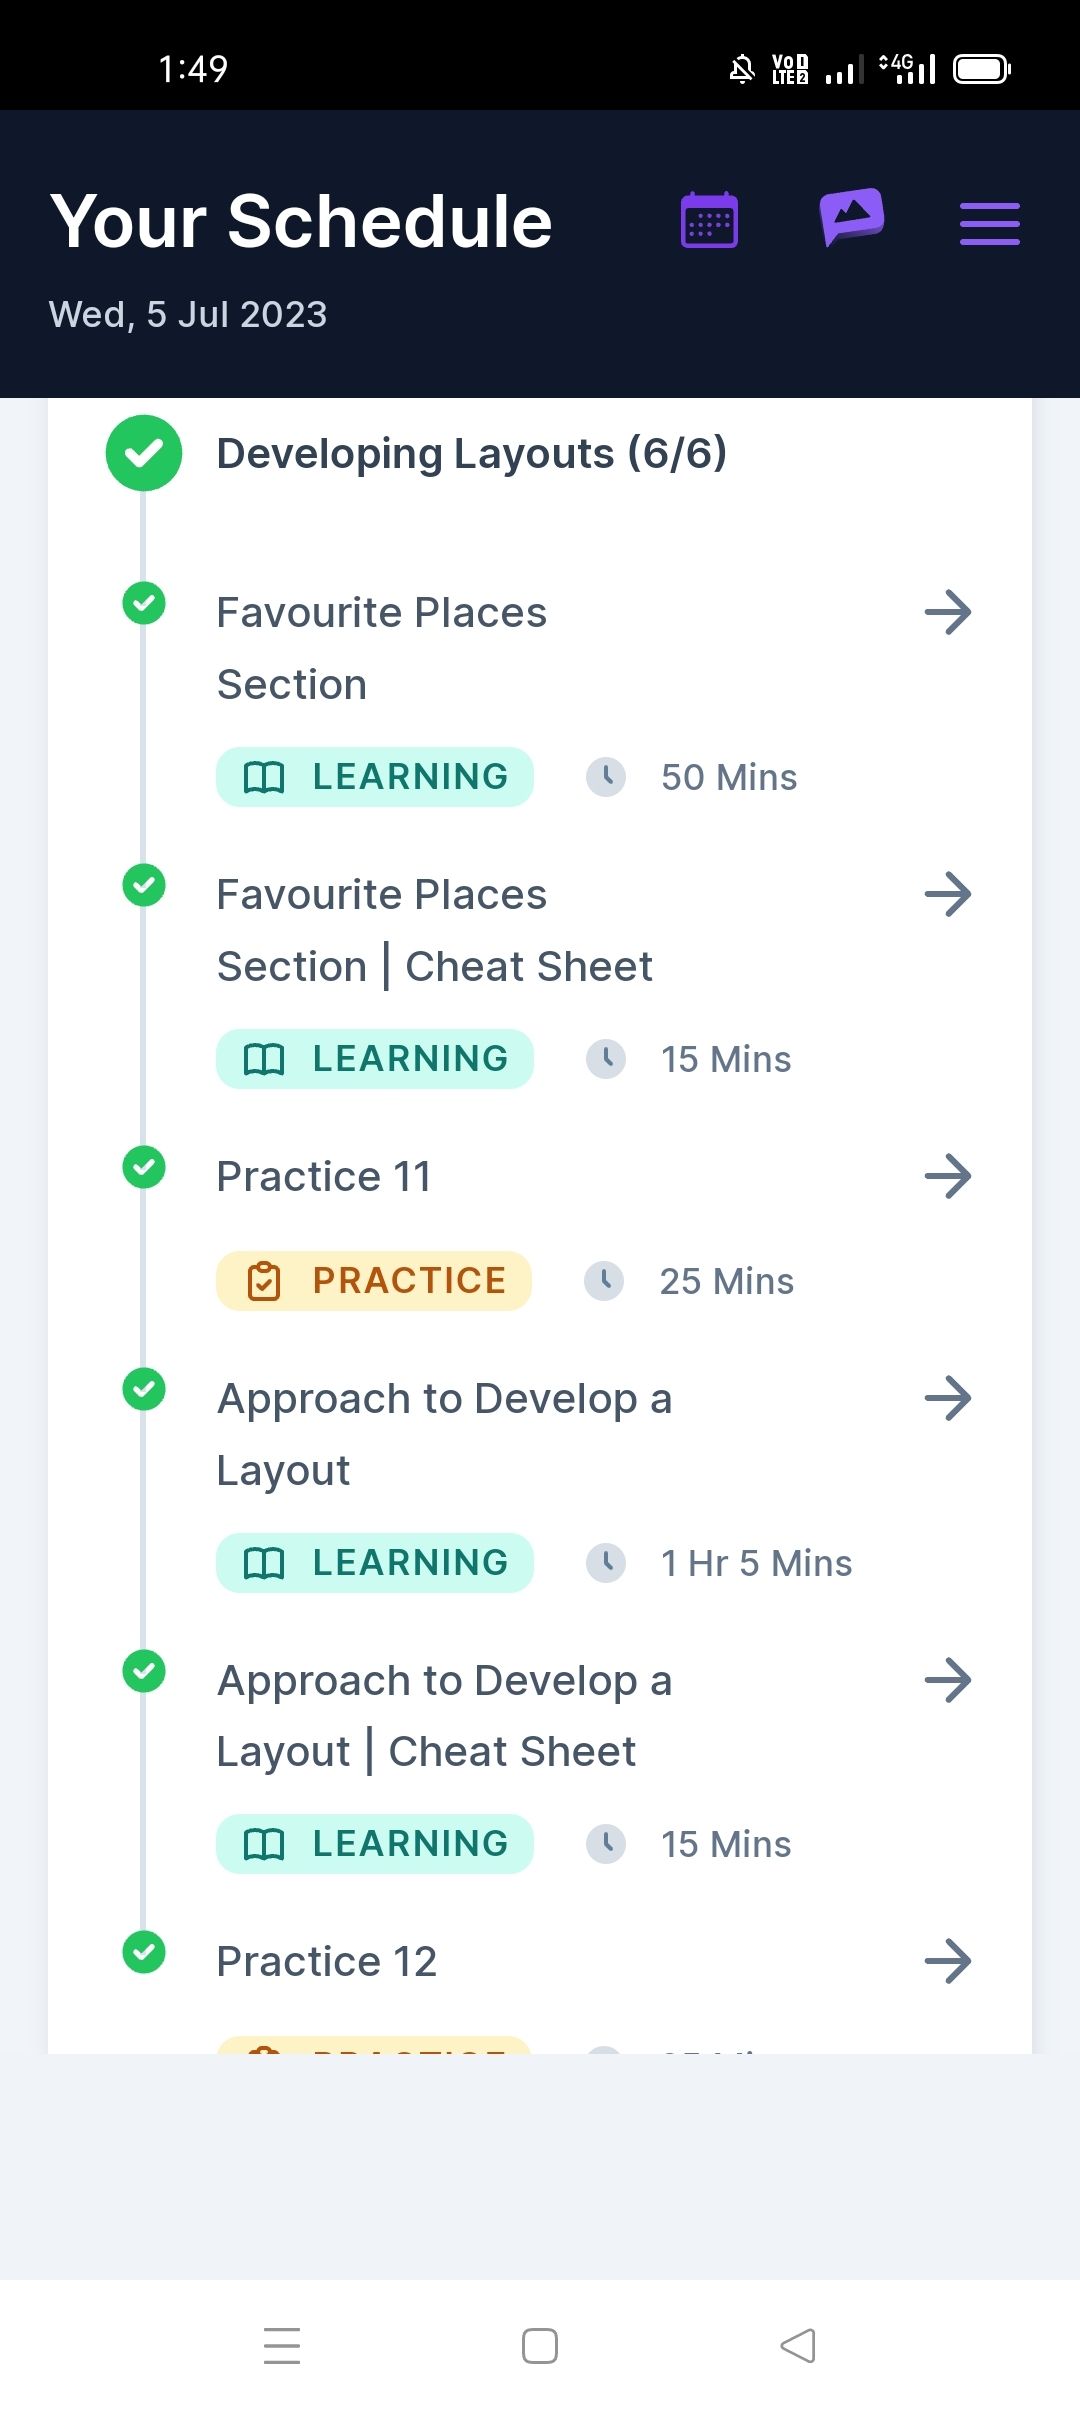Tap Android back navigation button
Viewport: 1080px width, 2412px height.
(798, 2346)
